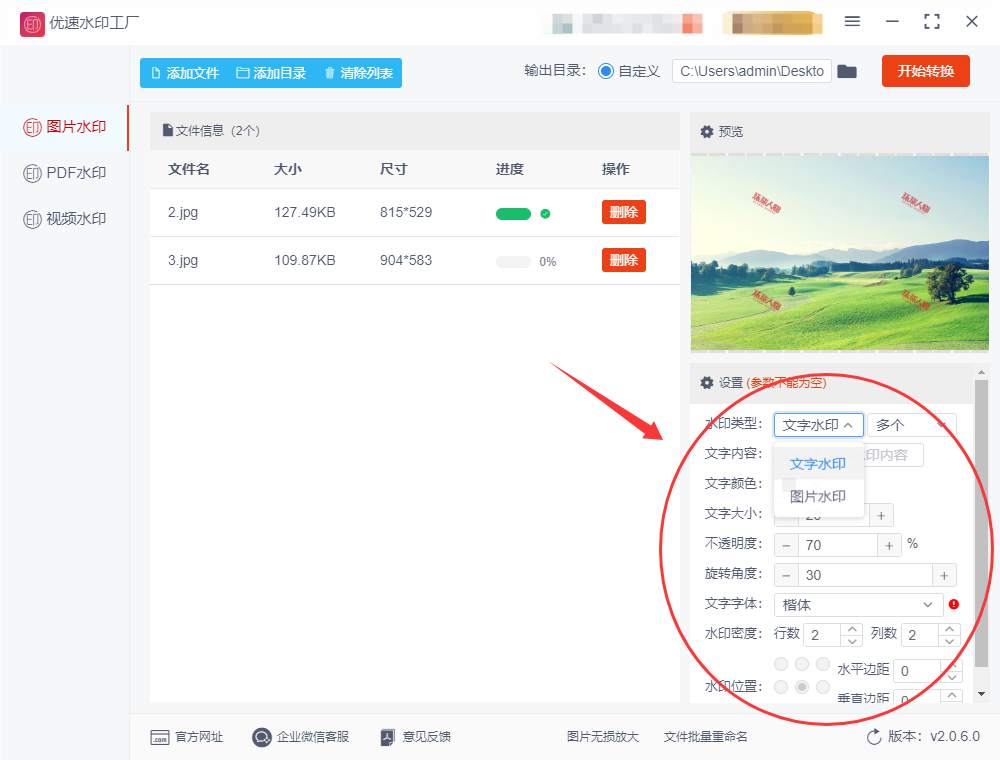The height and width of the screenshot is (760, 1000).
Task: Open the 文字字体 dropdown showing 楷体
Action: click(x=858, y=604)
